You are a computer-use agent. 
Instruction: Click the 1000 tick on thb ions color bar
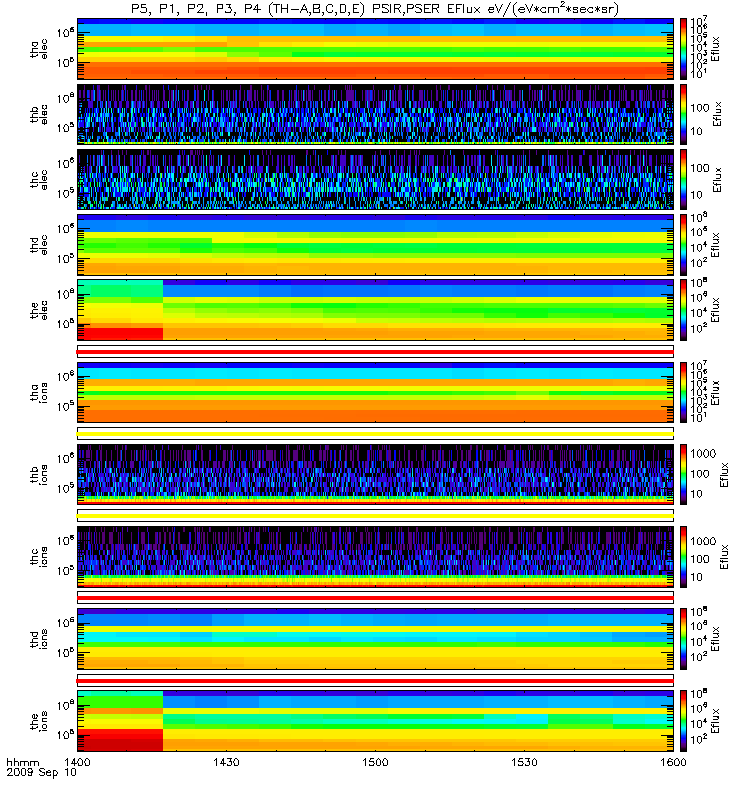pyautogui.click(x=703, y=454)
